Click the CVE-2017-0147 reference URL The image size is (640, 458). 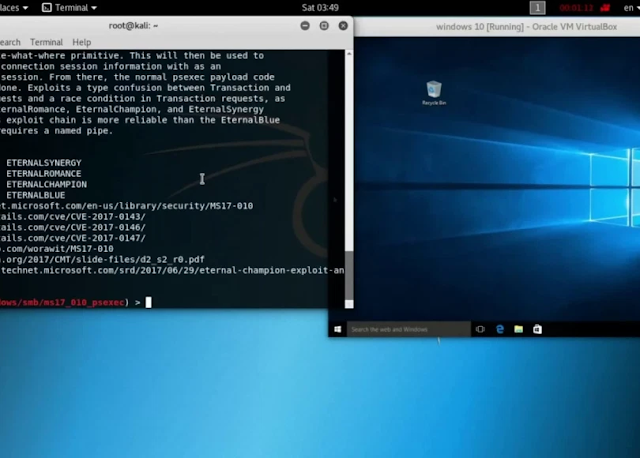[x=73, y=238]
